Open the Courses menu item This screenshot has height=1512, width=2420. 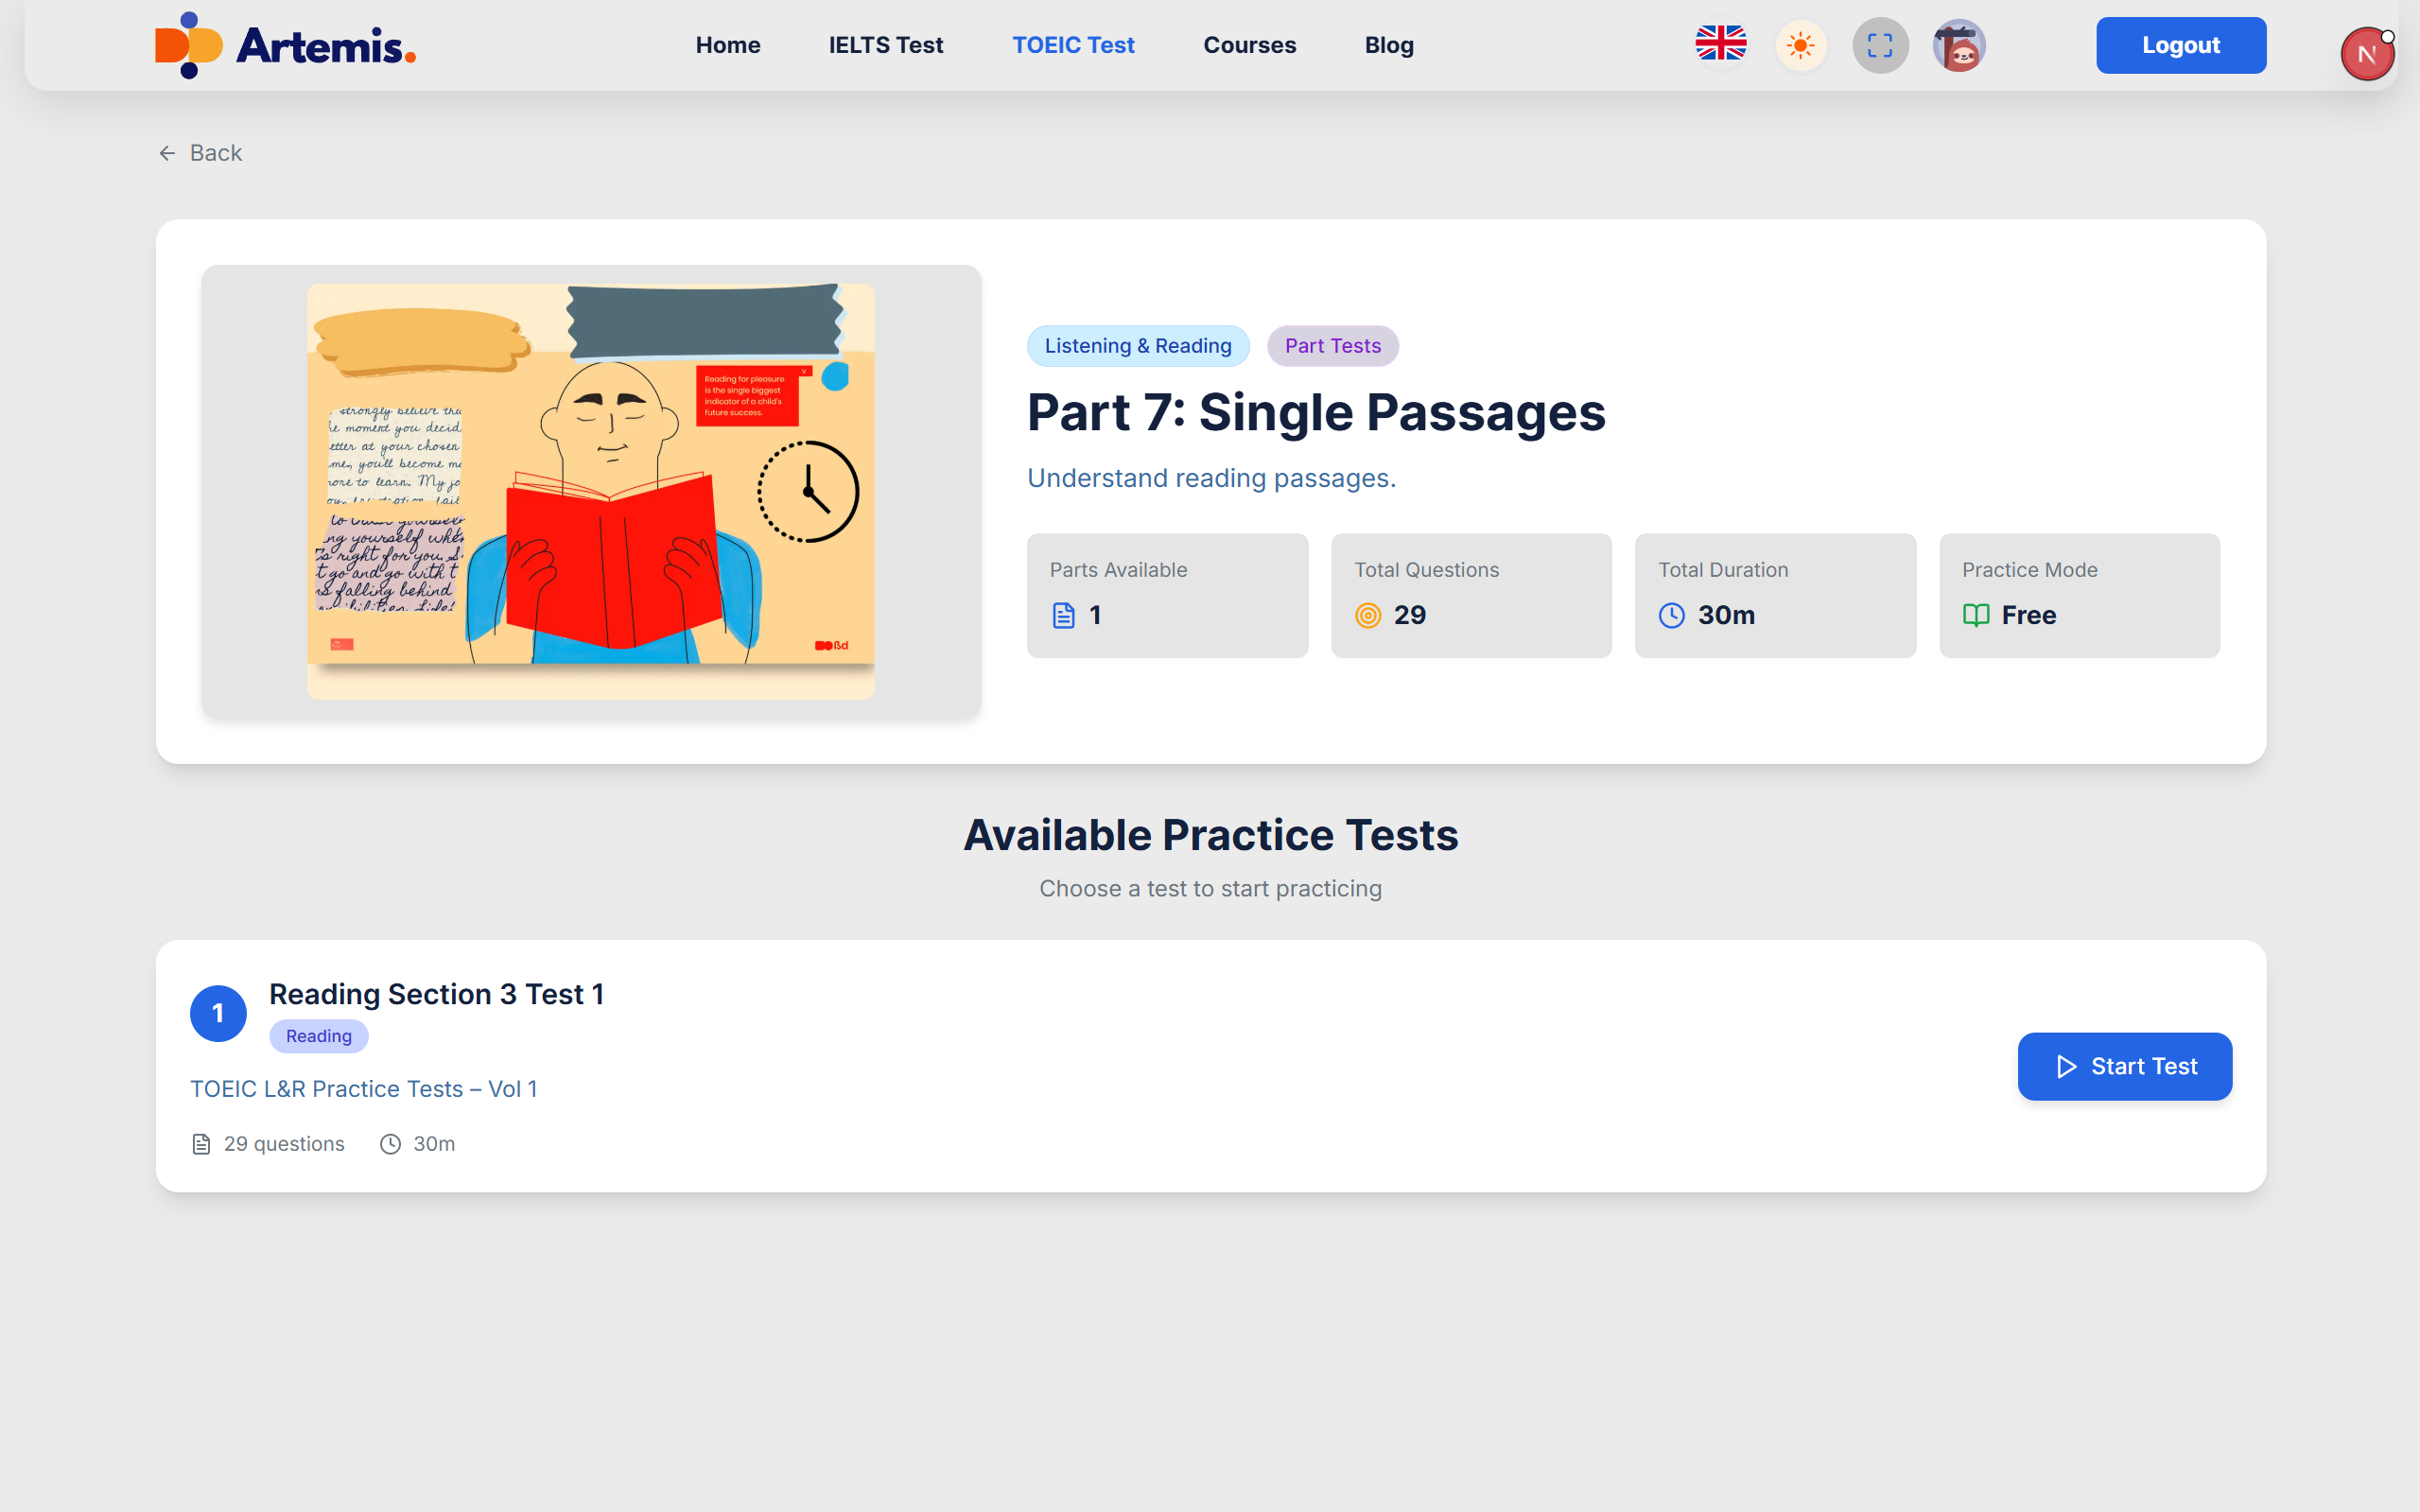1249,45
